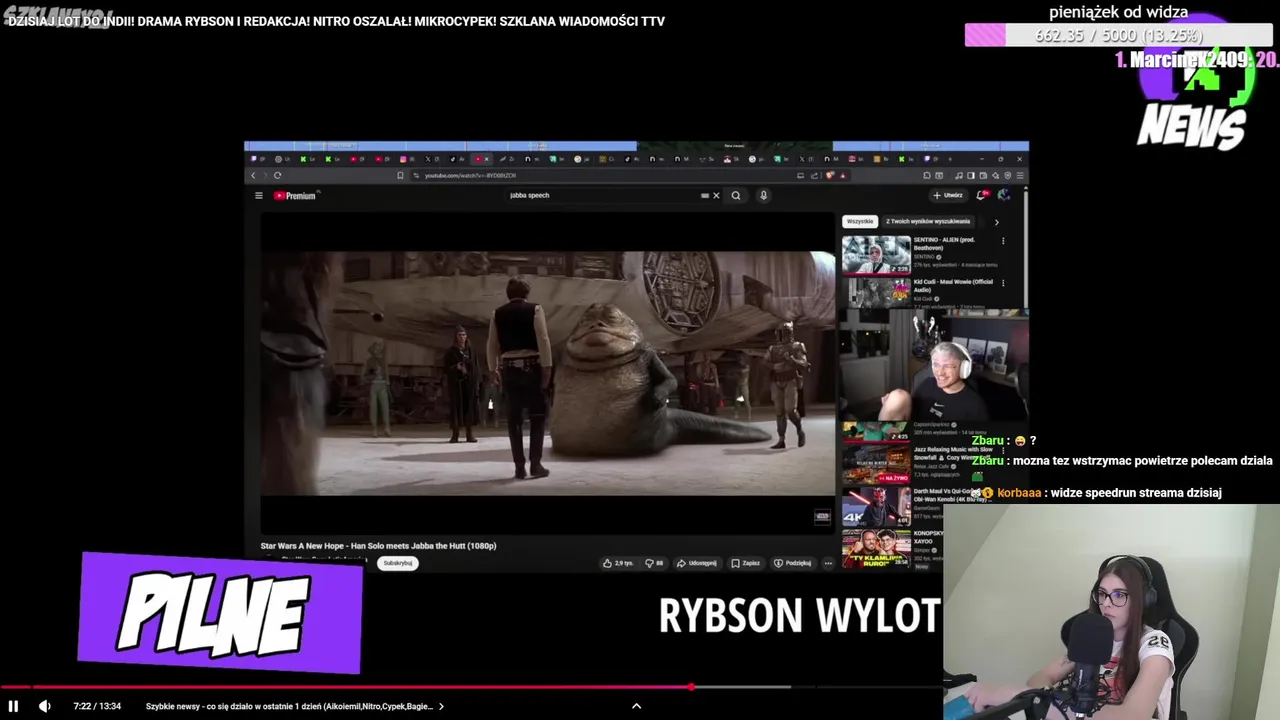This screenshot has width=1280, height=720.
Task: Open more actions ellipsis beside Podziękuj
Action: click(x=828, y=563)
